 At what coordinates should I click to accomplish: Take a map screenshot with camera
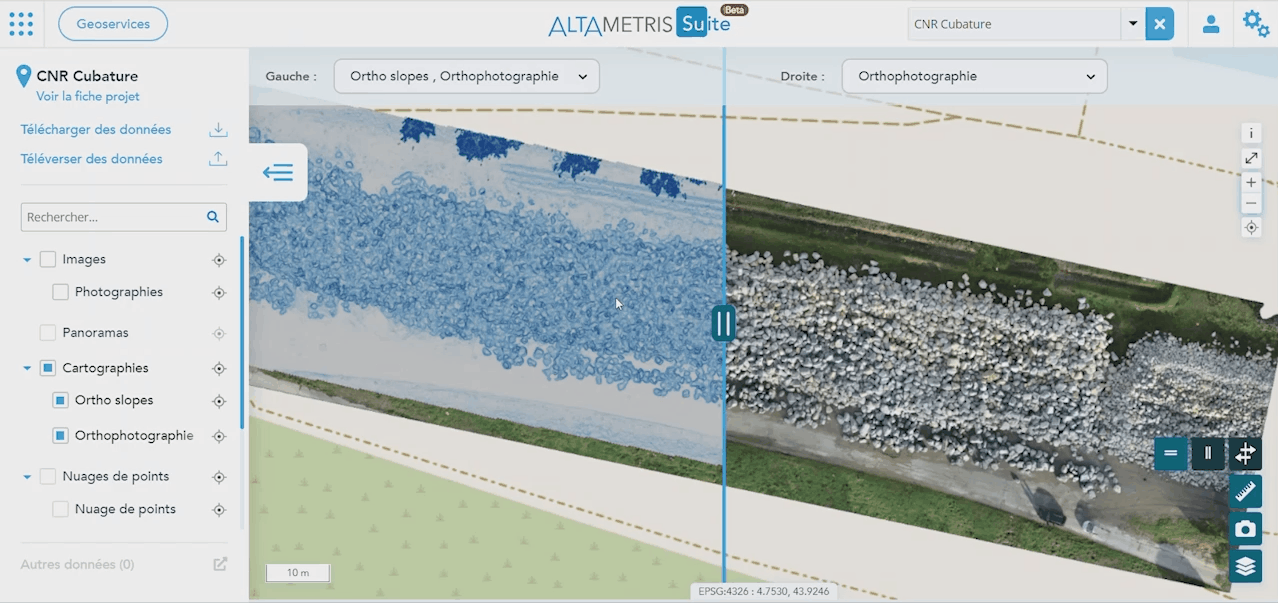point(1245,529)
